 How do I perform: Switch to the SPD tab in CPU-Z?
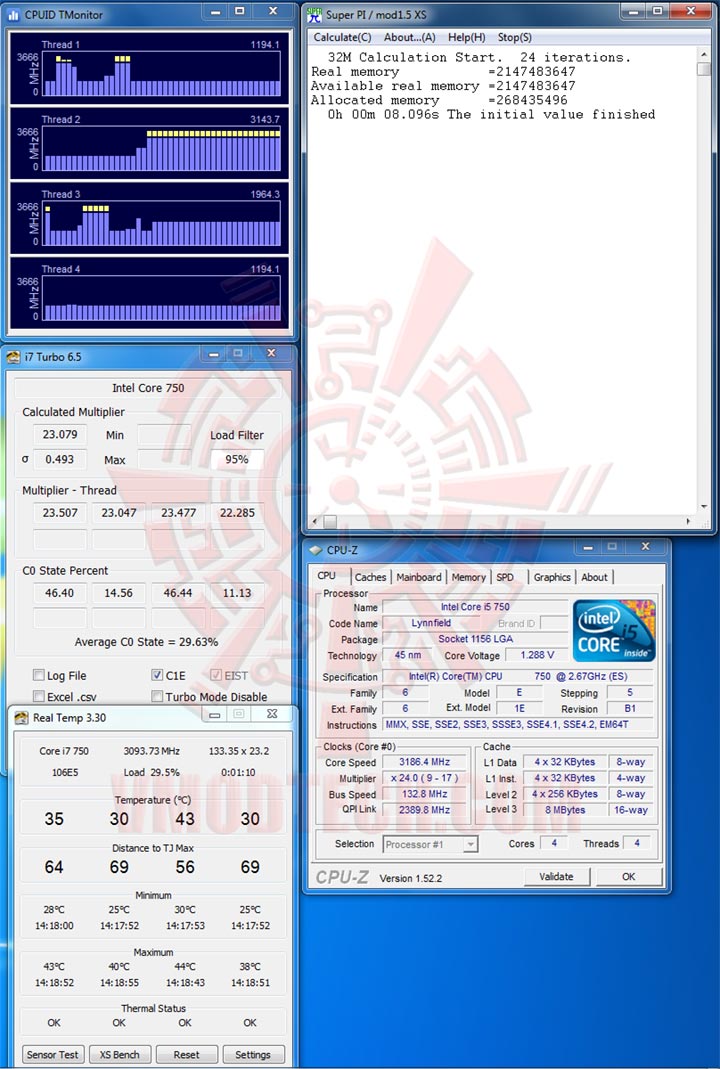point(505,577)
